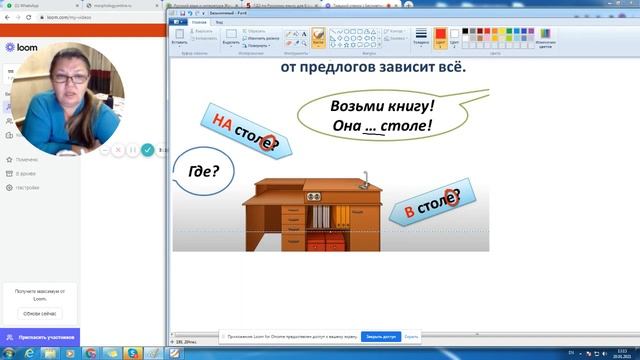Expand the Brushes dropdown arrow
Image resolution: width=640 pixels, height=360 pixels.
[318, 46]
